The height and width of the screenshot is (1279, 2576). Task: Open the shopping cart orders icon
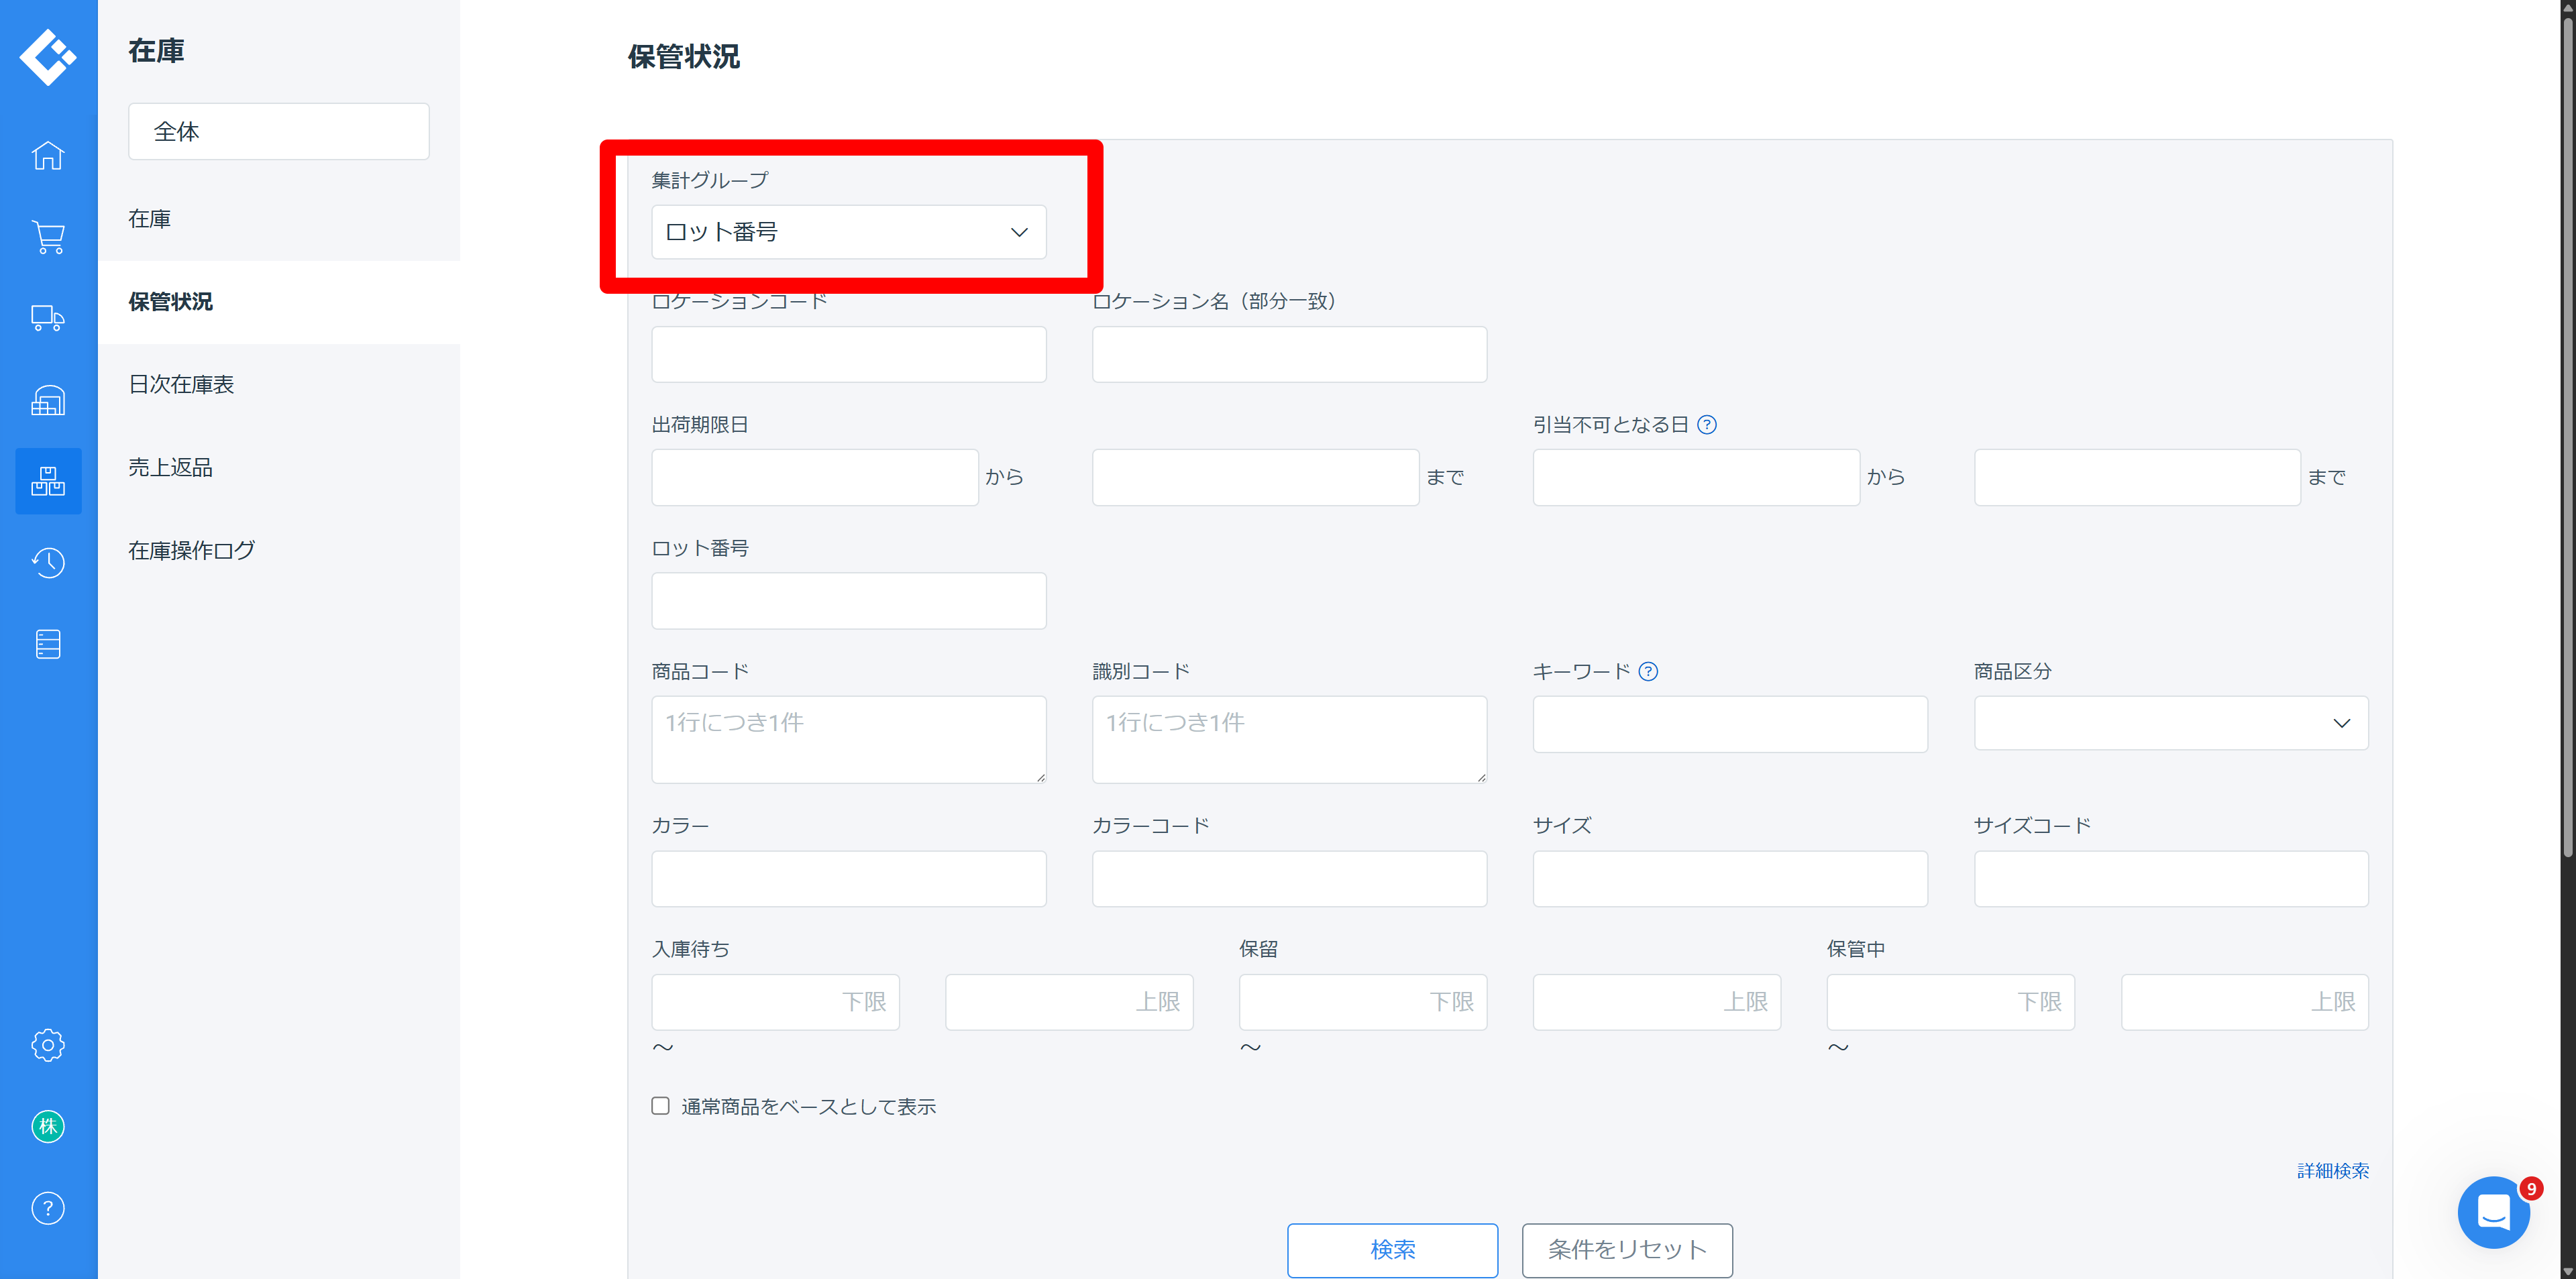(48, 237)
